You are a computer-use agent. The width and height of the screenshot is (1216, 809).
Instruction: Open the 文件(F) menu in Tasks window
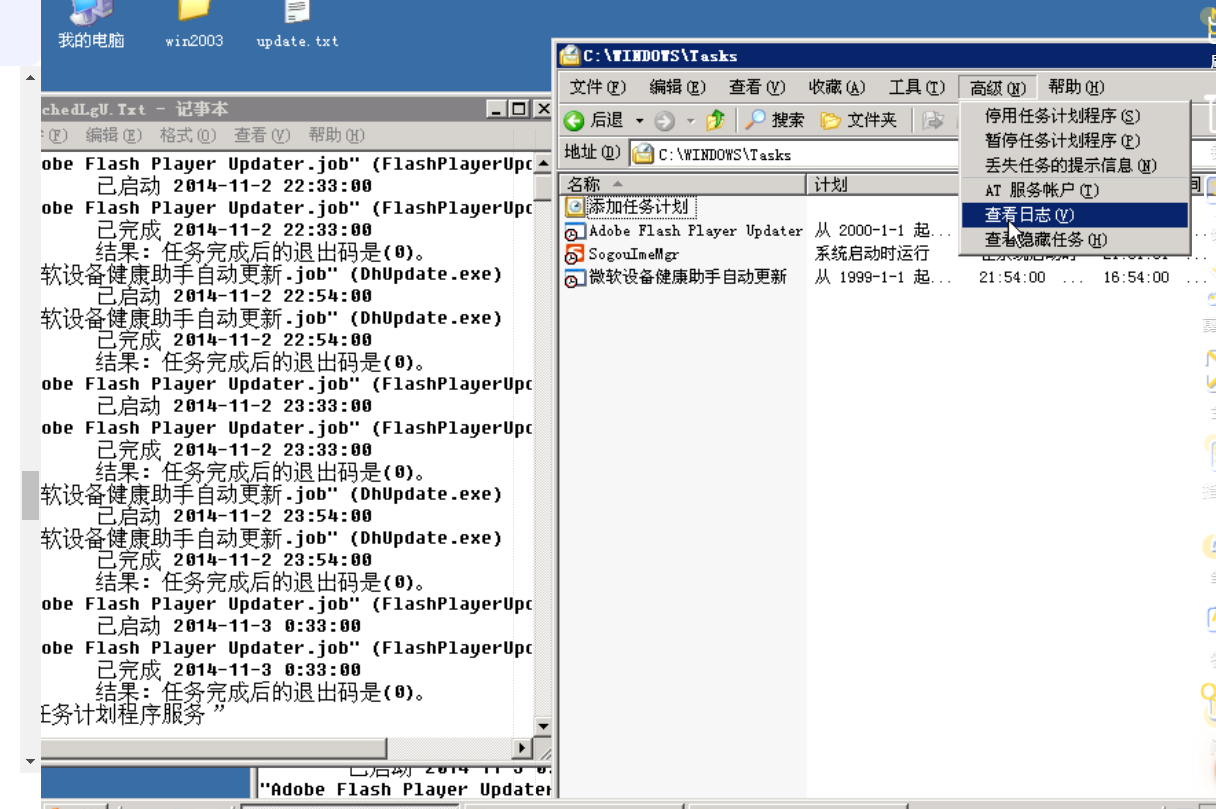[x=597, y=88]
